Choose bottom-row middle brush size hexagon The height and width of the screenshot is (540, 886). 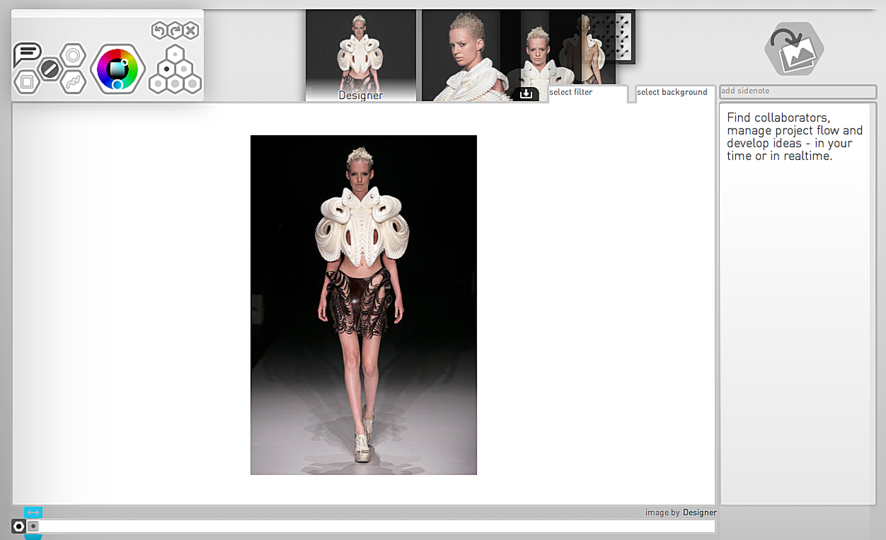point(175,84)
